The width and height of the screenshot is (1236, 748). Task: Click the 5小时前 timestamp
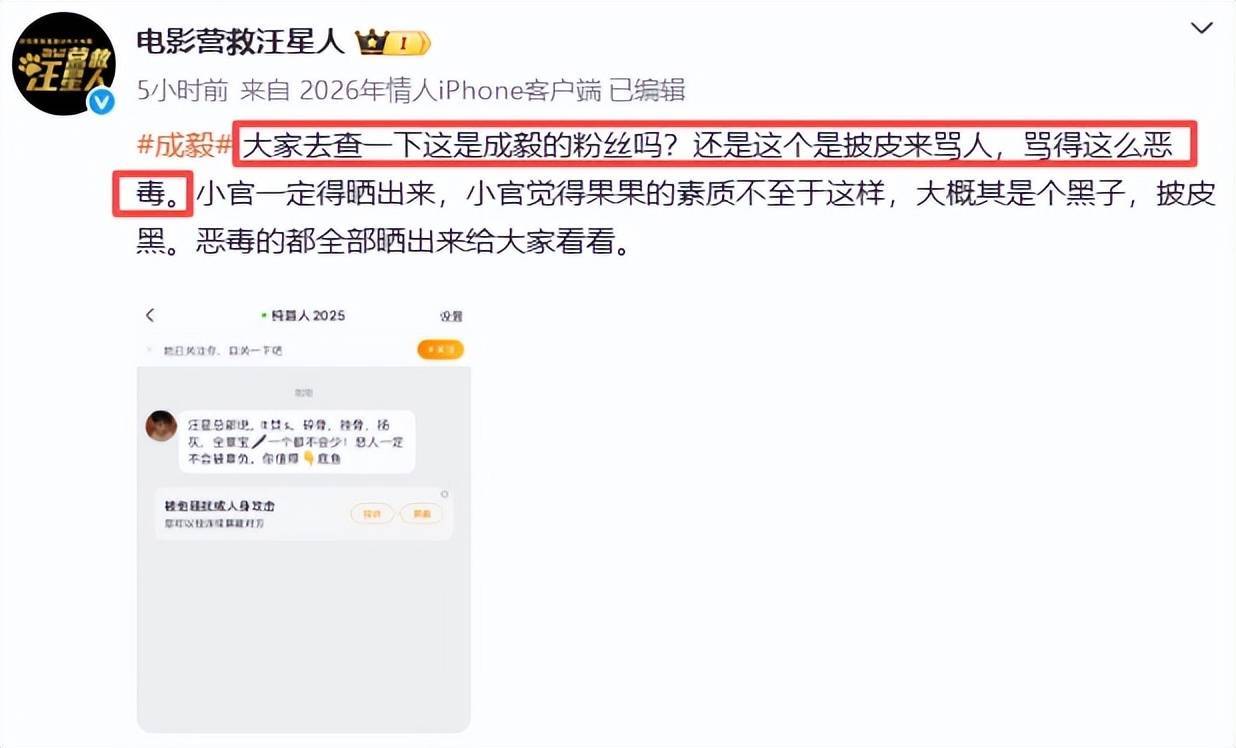point(184,91)
